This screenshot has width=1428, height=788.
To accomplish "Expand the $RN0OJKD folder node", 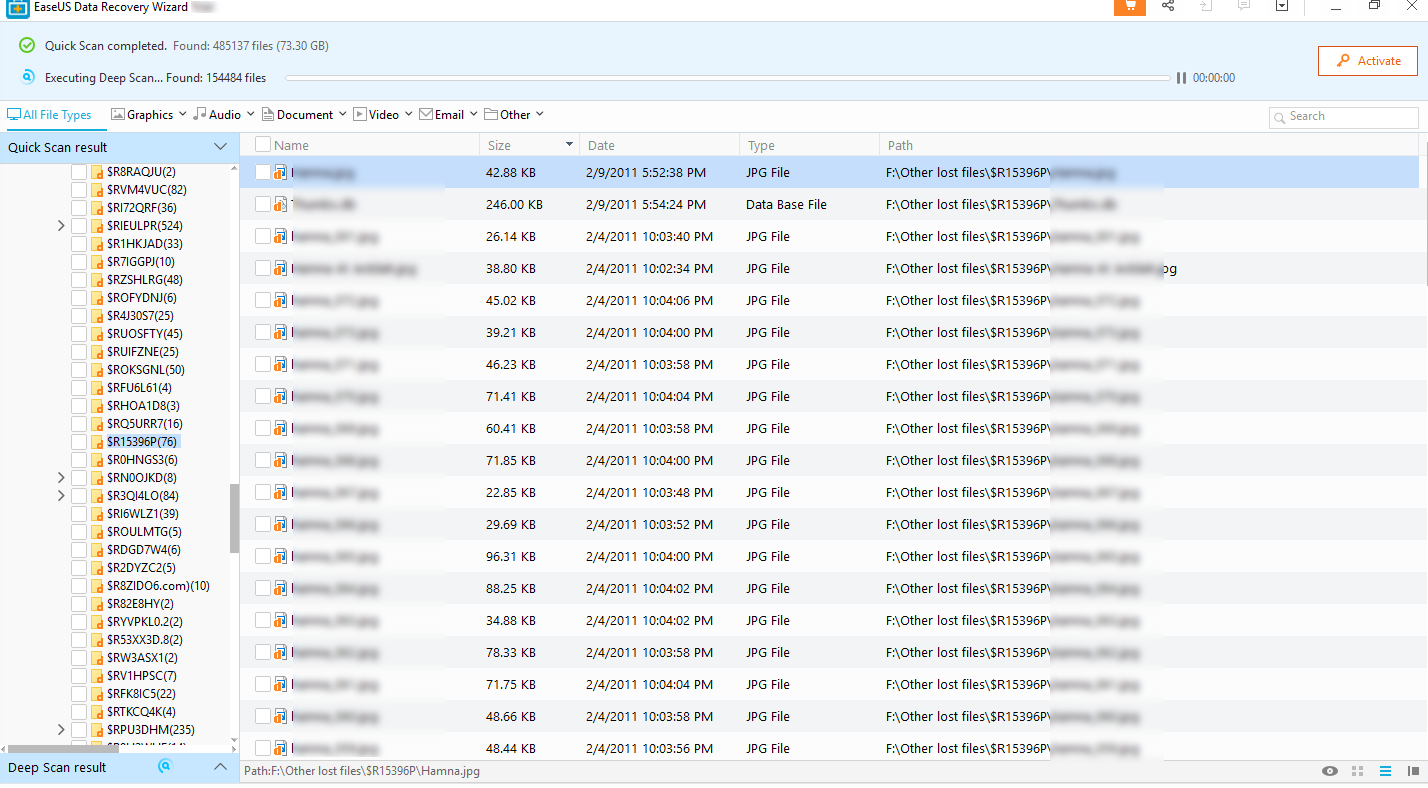I will coord(61,478).
